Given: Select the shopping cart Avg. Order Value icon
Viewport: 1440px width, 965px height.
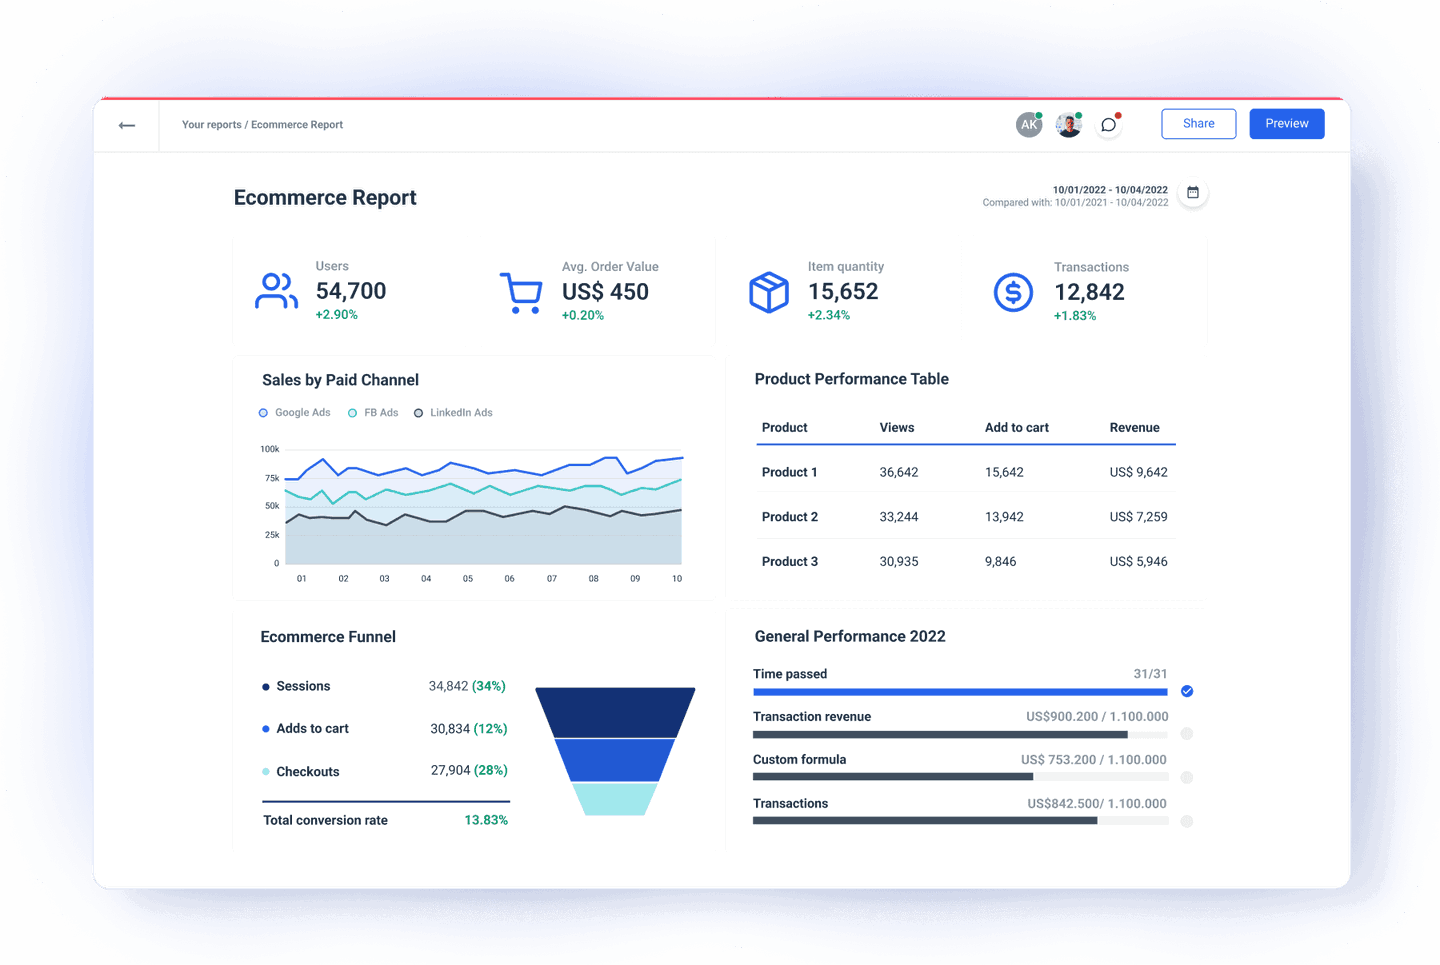Looking at the screenshot, I should [x=521, y=291].
